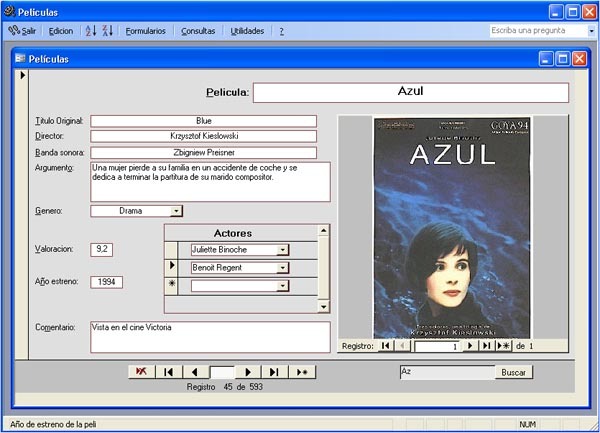Open the Edicion menu

(x=60, y=31)
